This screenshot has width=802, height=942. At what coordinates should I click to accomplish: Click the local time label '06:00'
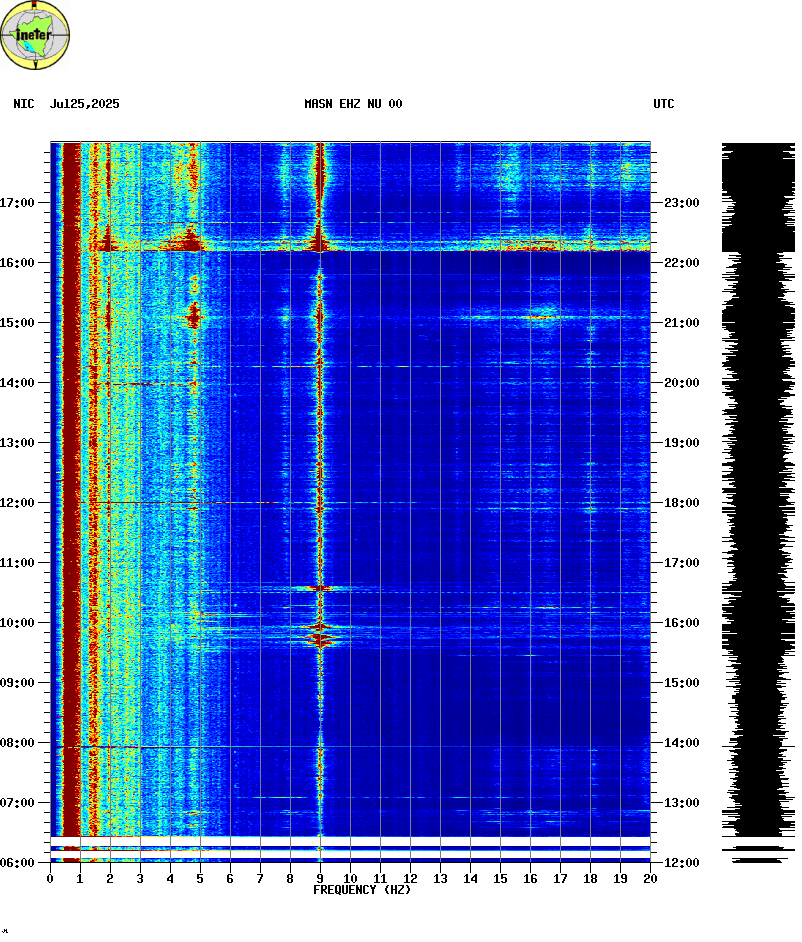17,863
